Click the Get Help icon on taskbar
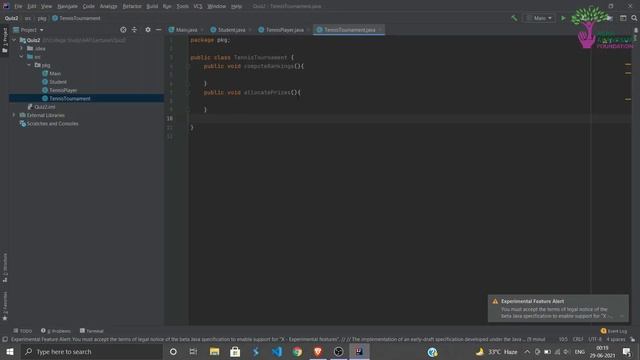Viewport: 640px width, 360px height. click(x=432, y=351)
